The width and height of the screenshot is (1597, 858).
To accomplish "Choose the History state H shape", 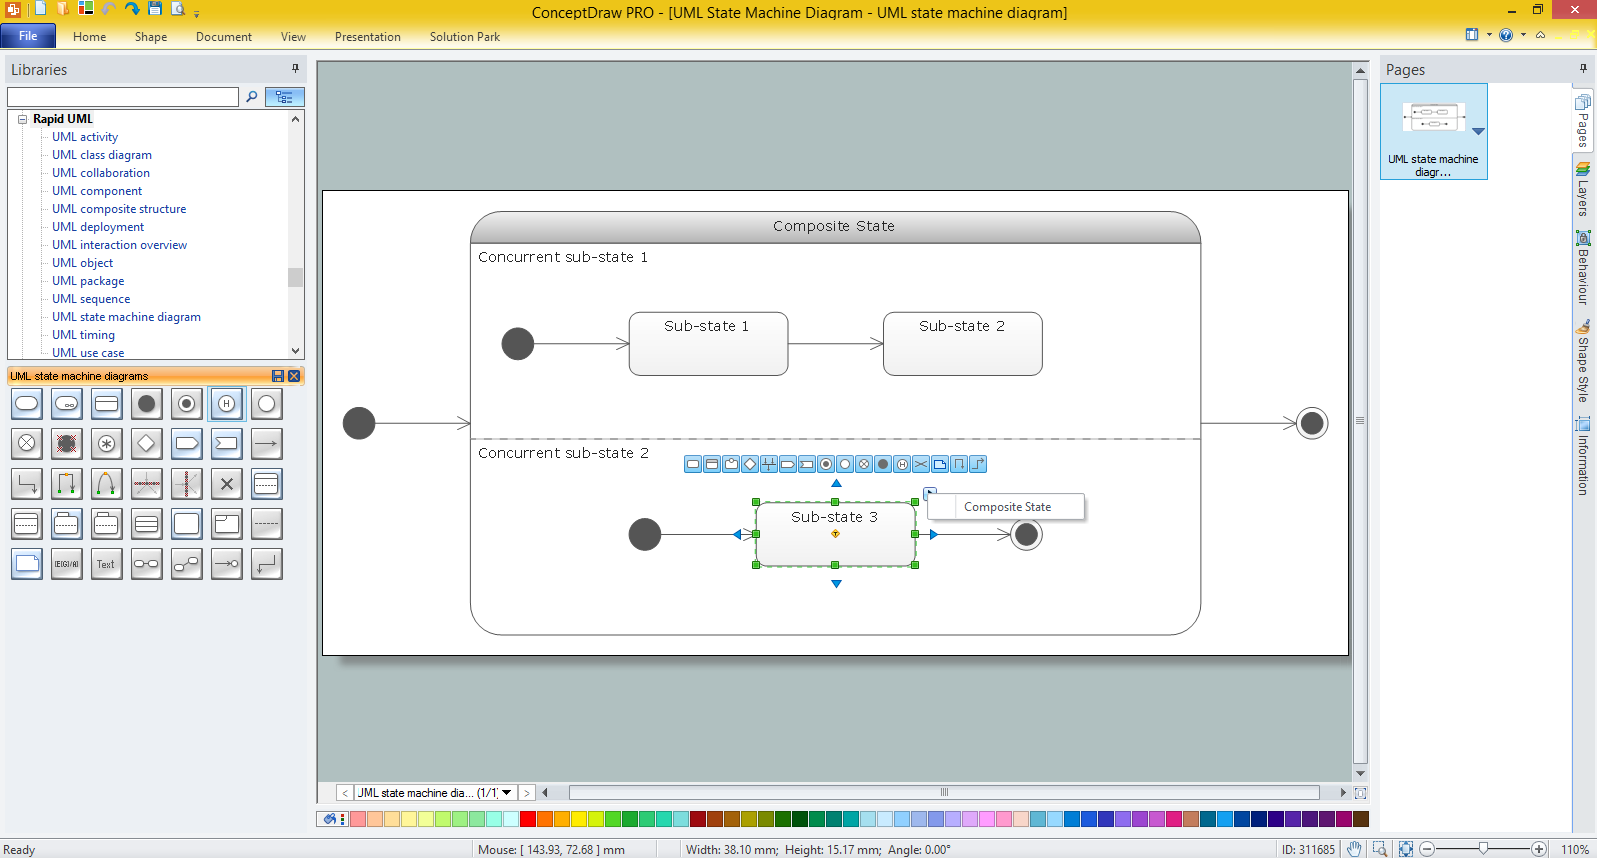I will tap(227, 404).
